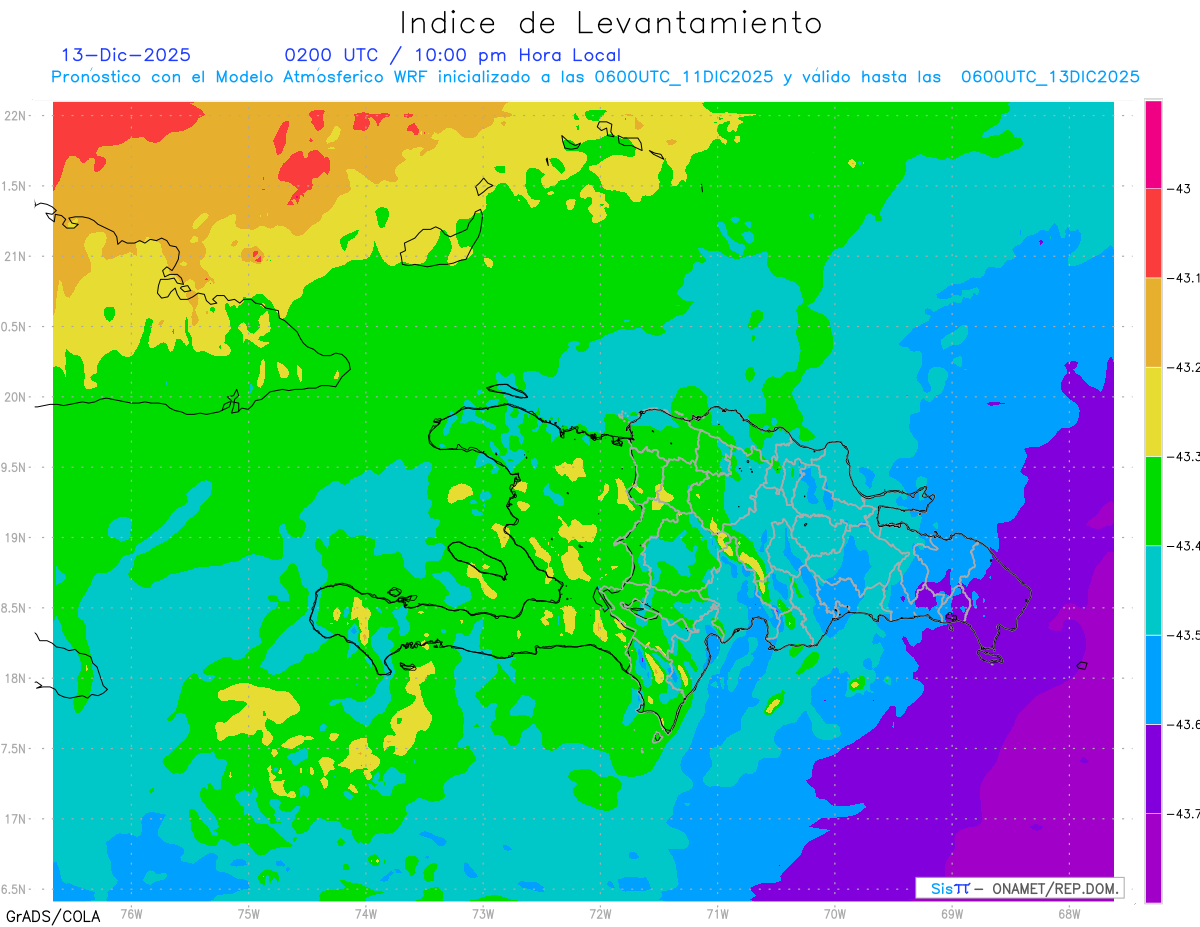
Task: Click the '72W' longitude label
Action: [x=600, y=913]
